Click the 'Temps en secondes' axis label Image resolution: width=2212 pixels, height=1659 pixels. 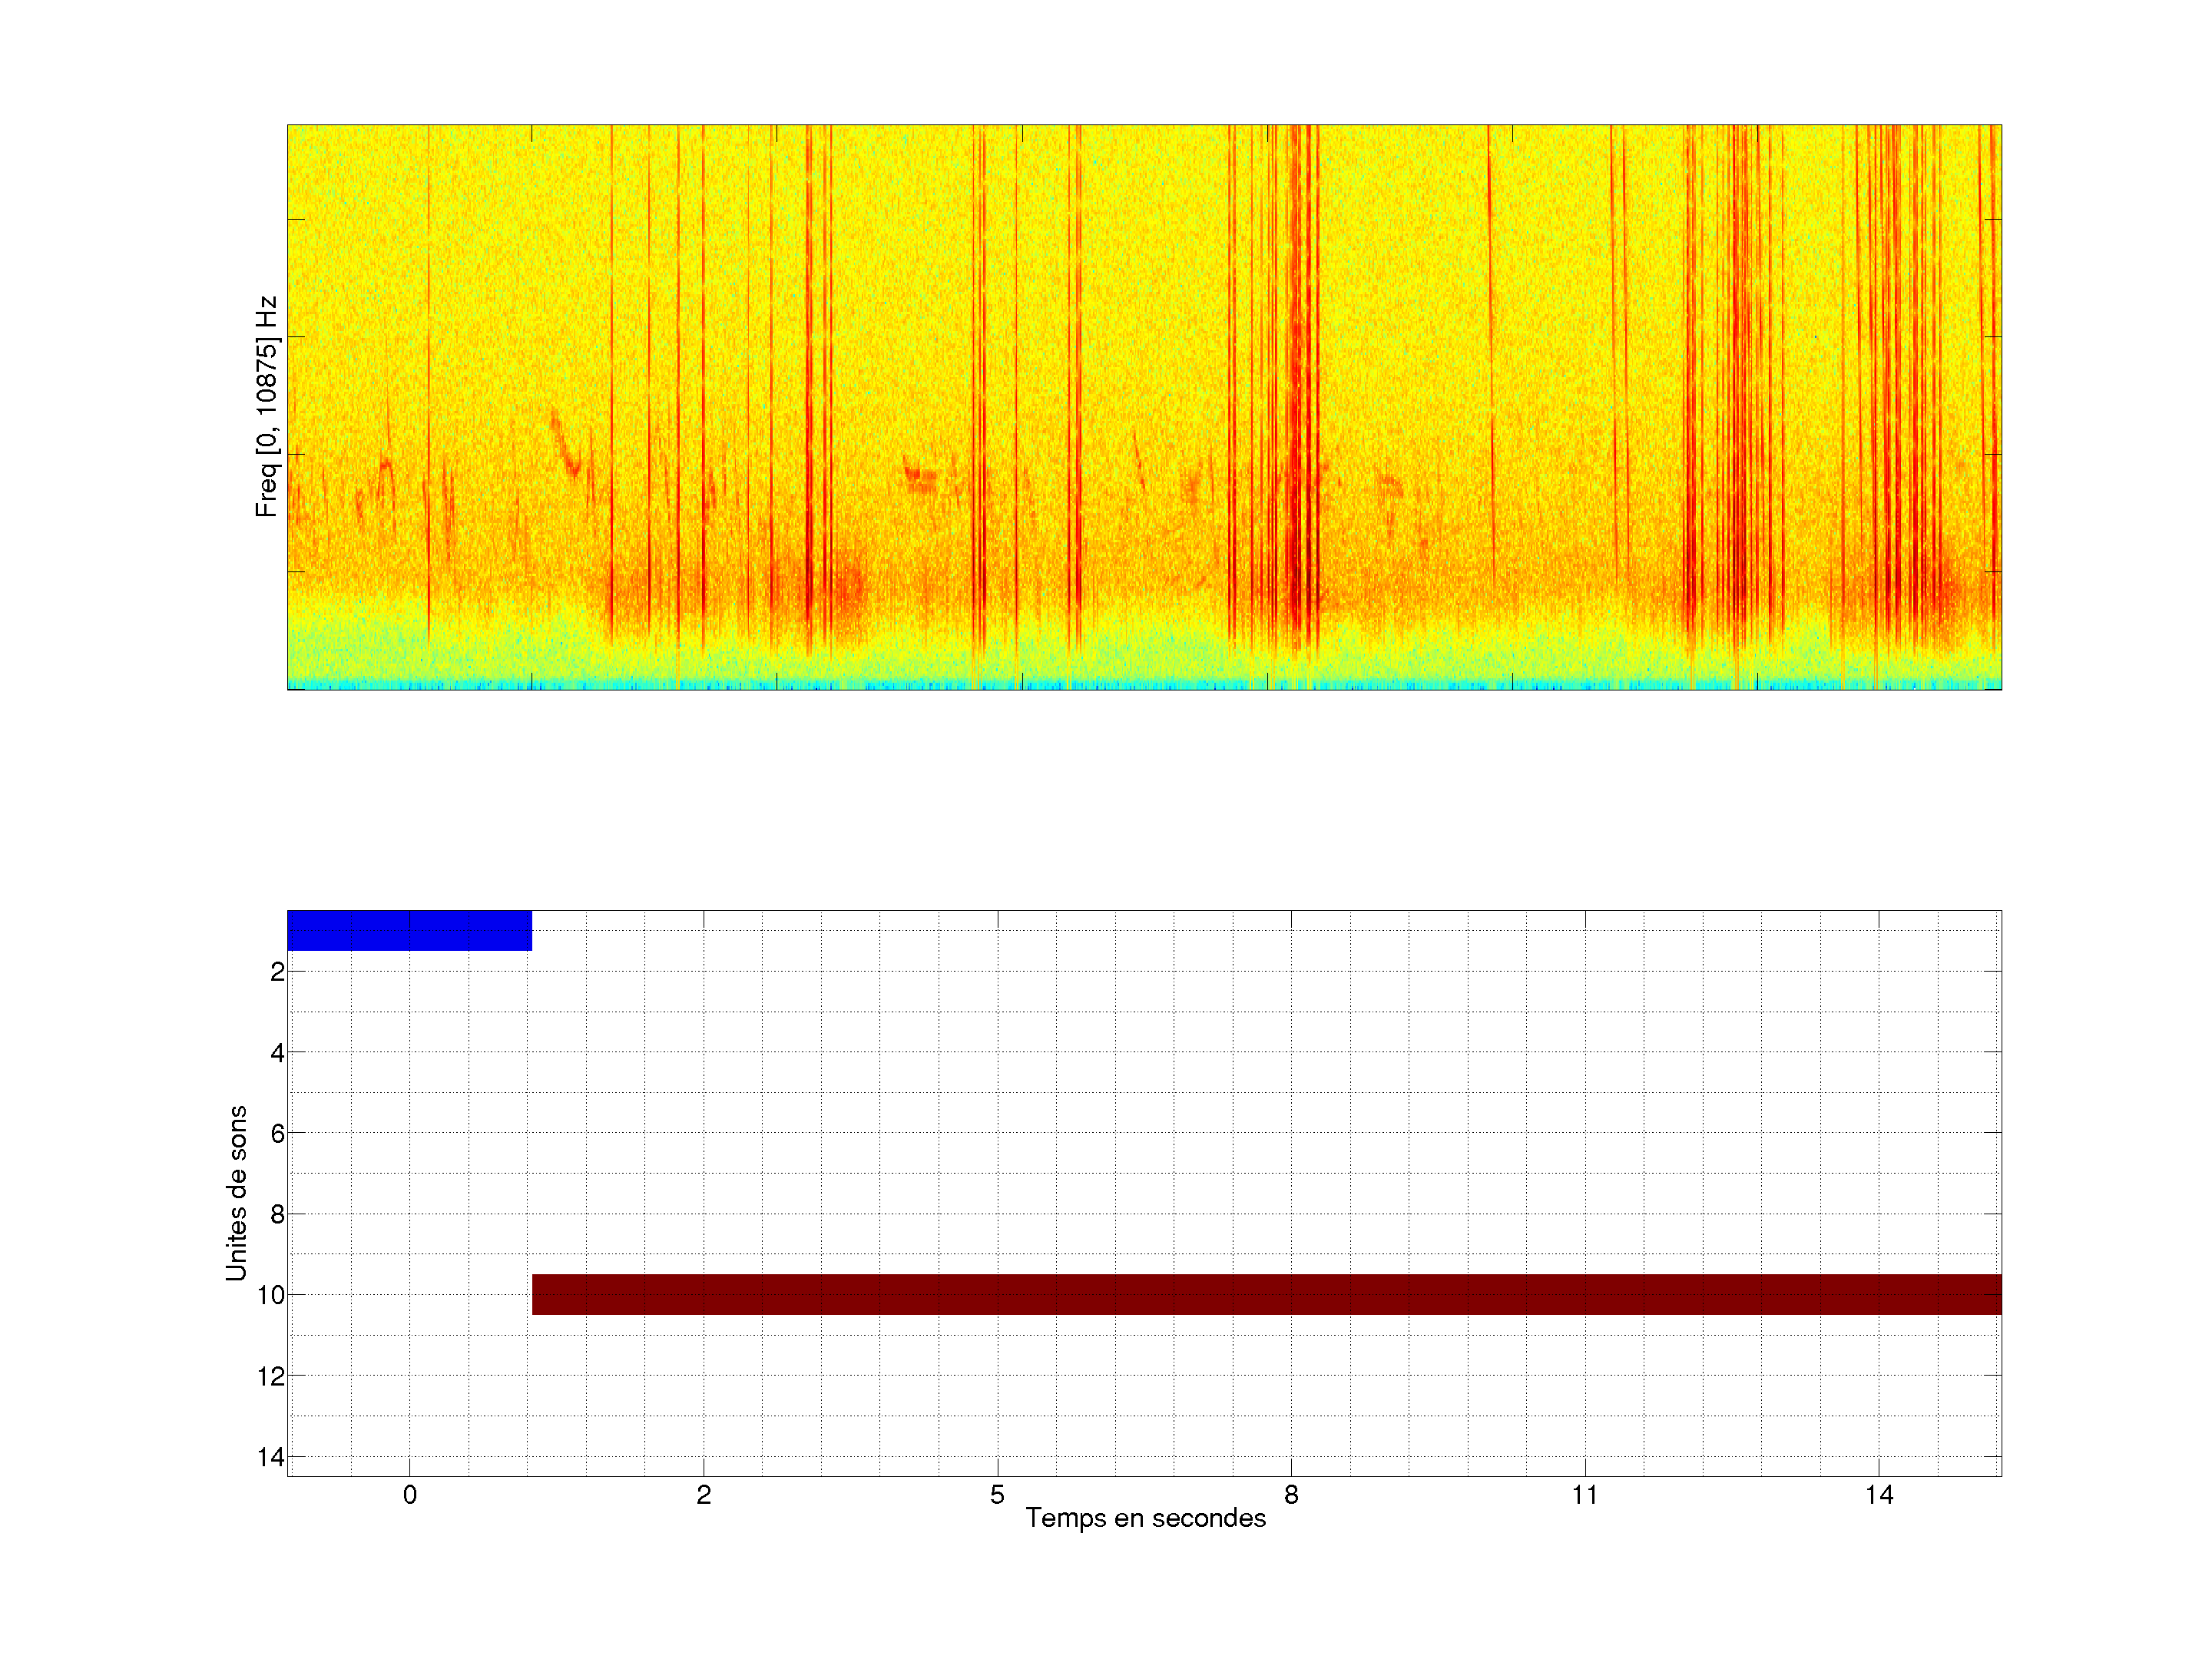1145,1518
